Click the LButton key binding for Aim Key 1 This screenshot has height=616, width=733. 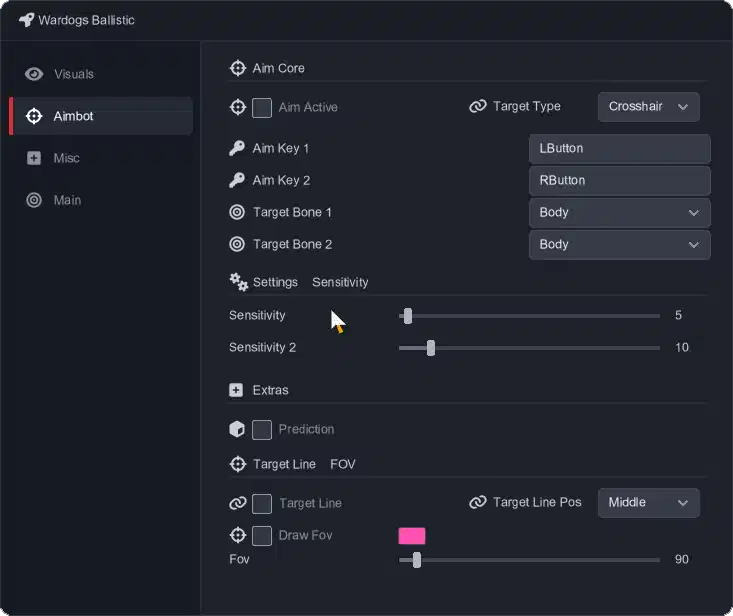coord(619,149)
